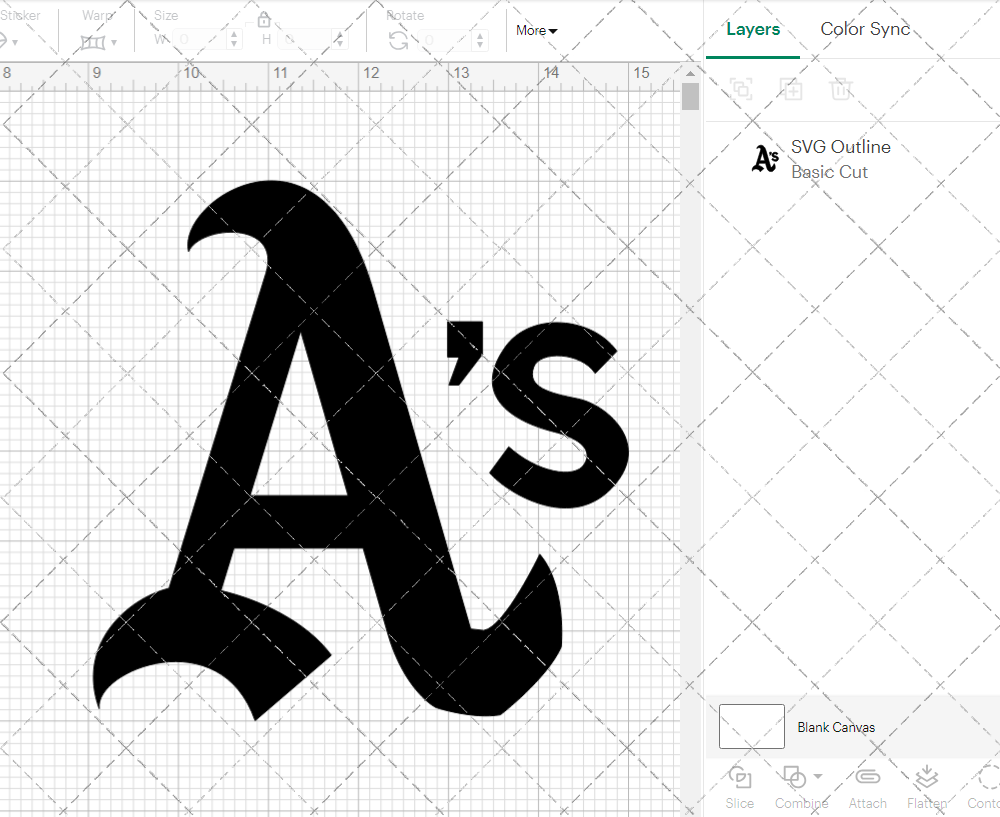Select the SVG Outline layer thumbnail
Screen dimensions: 1000x817
765,159
